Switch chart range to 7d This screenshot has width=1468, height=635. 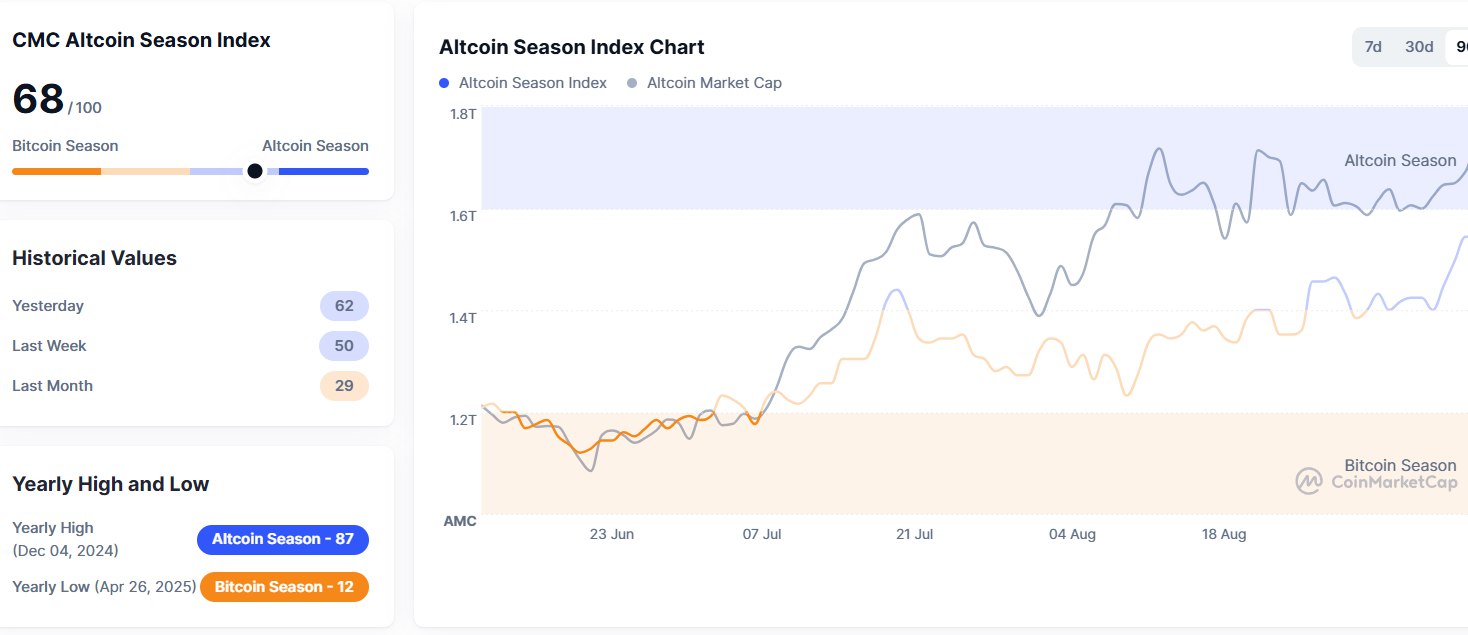1373,47
